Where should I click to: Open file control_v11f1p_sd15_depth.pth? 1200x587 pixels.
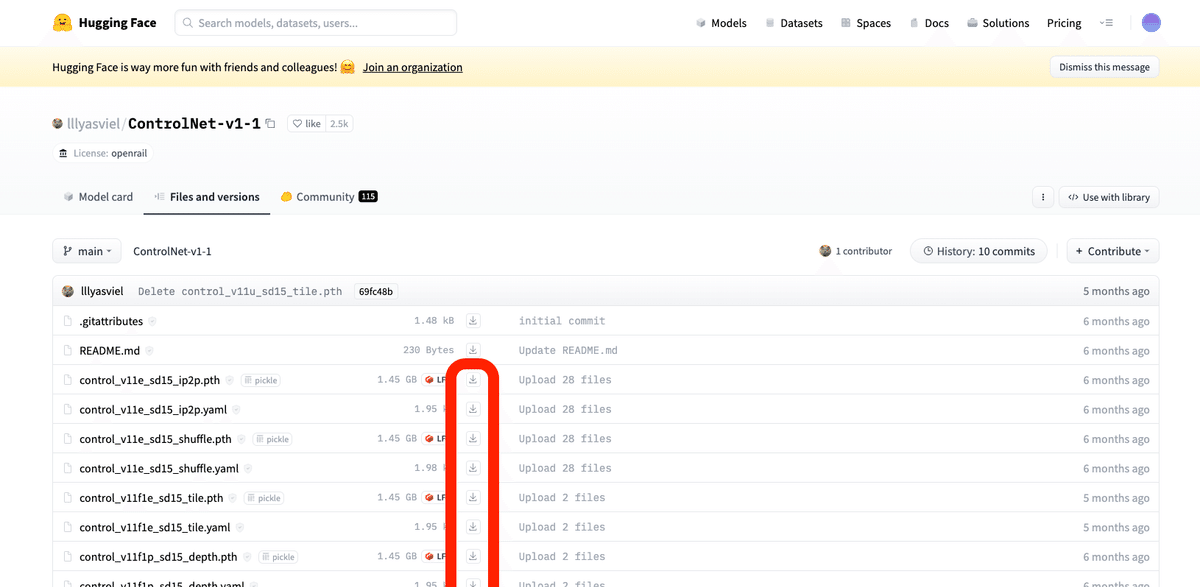click(158, 557)
